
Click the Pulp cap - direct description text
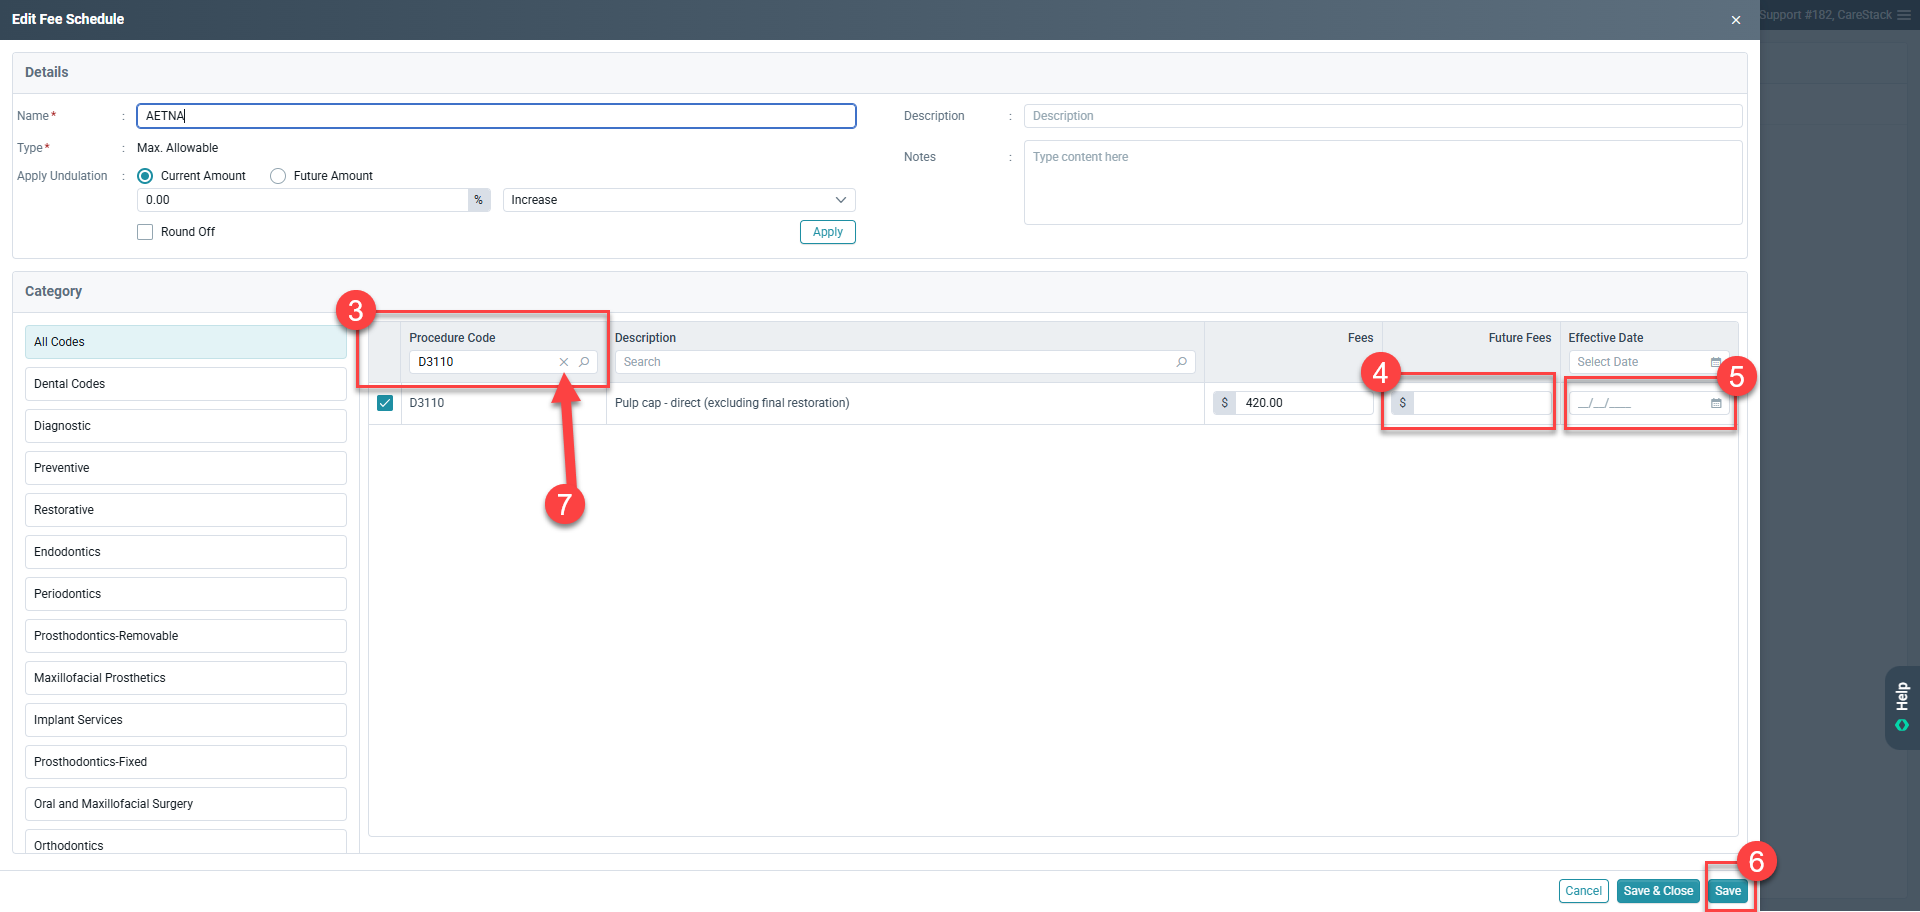(732, 403)
